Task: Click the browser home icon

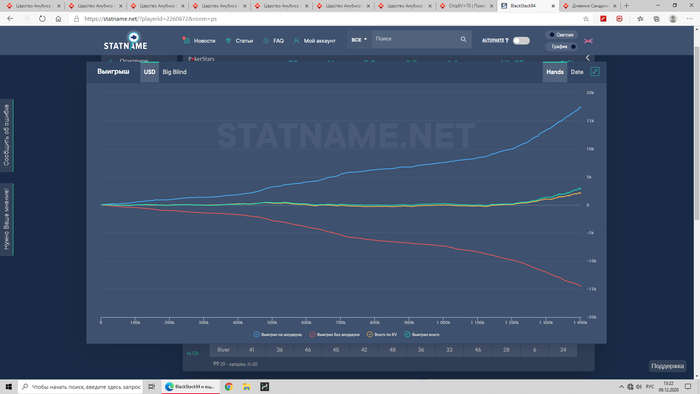Action: tap(58, 19)
